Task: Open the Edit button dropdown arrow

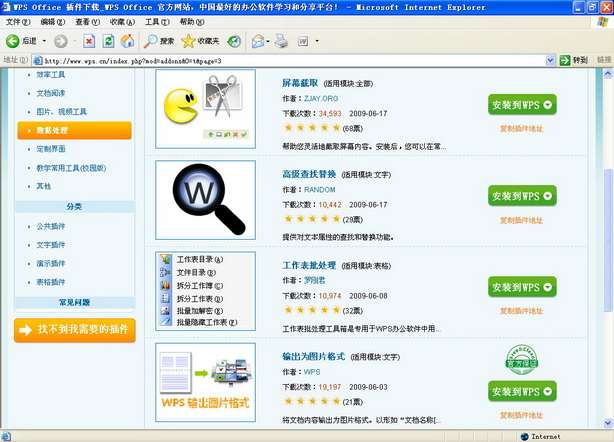Action: (317, 41)
